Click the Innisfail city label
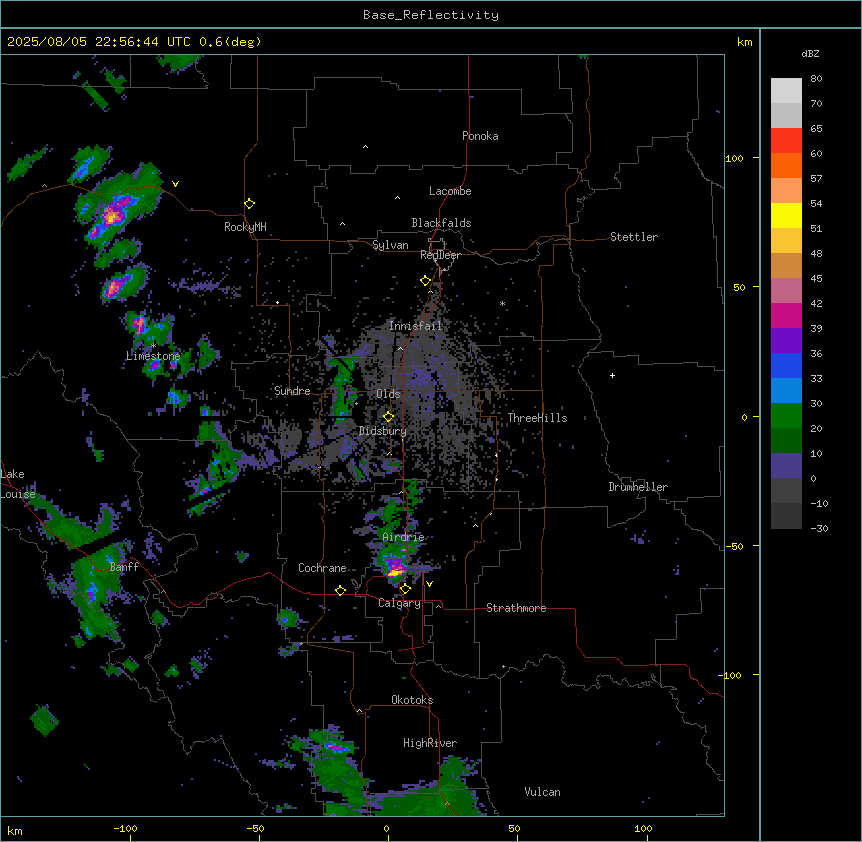 point(415,326)
